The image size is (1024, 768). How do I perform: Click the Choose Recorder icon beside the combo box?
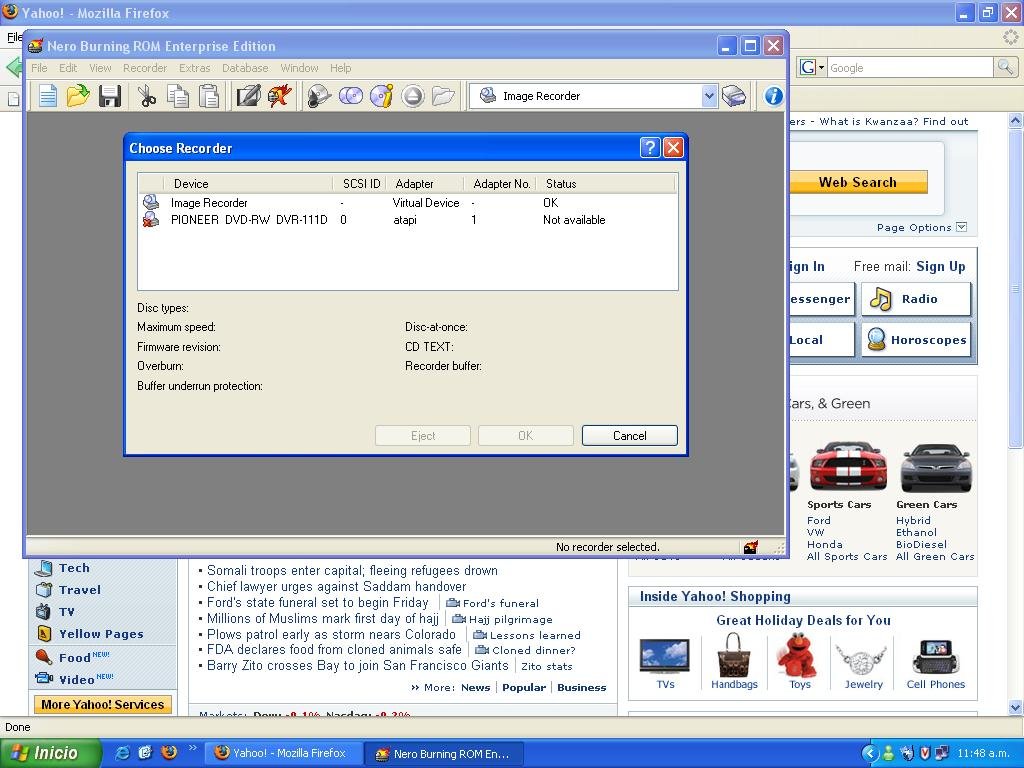(x=734, y=96)
